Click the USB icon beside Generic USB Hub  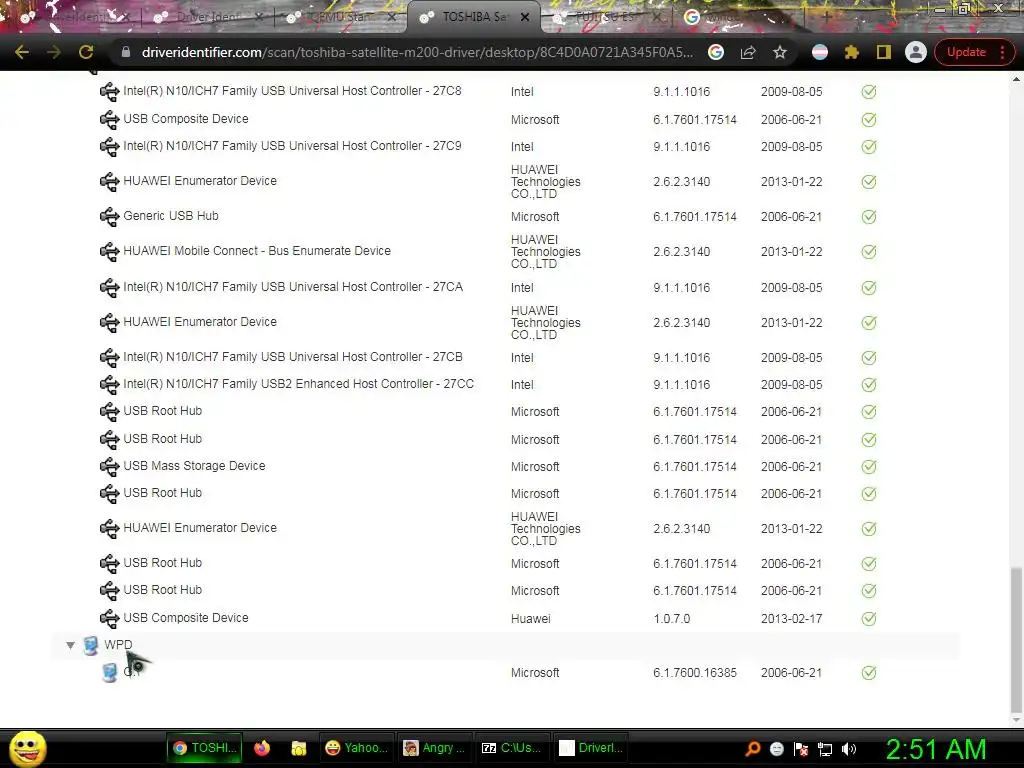109,216
